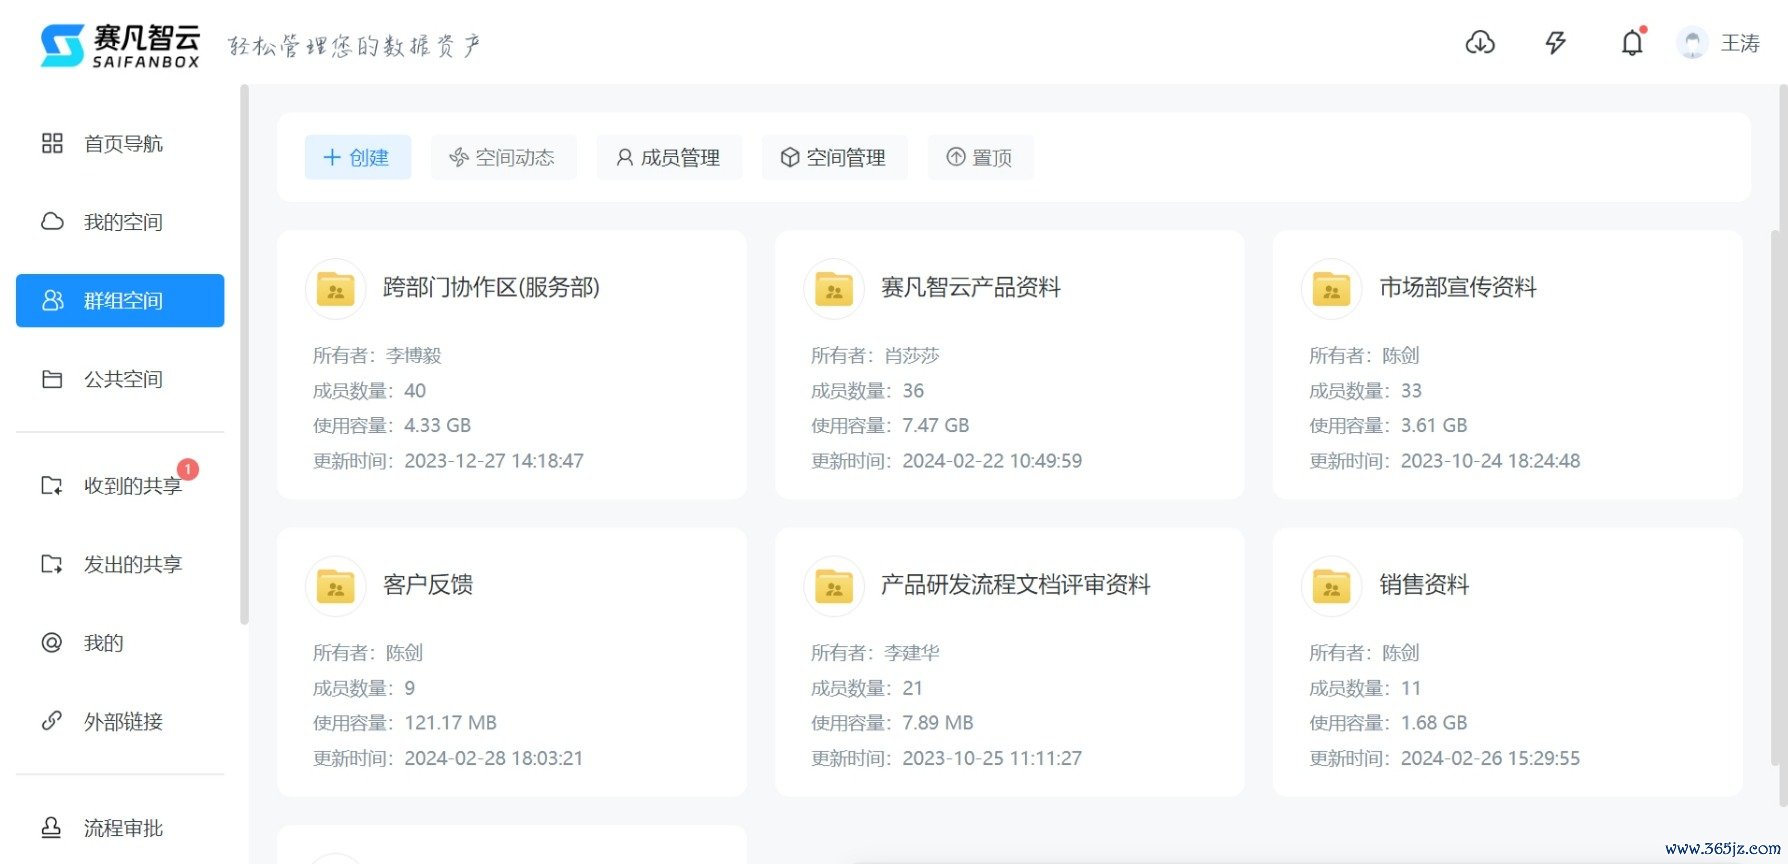Click 使用容量: 121.17 MB text
The image size is (1788, 864).
click(x=405, y=722)
